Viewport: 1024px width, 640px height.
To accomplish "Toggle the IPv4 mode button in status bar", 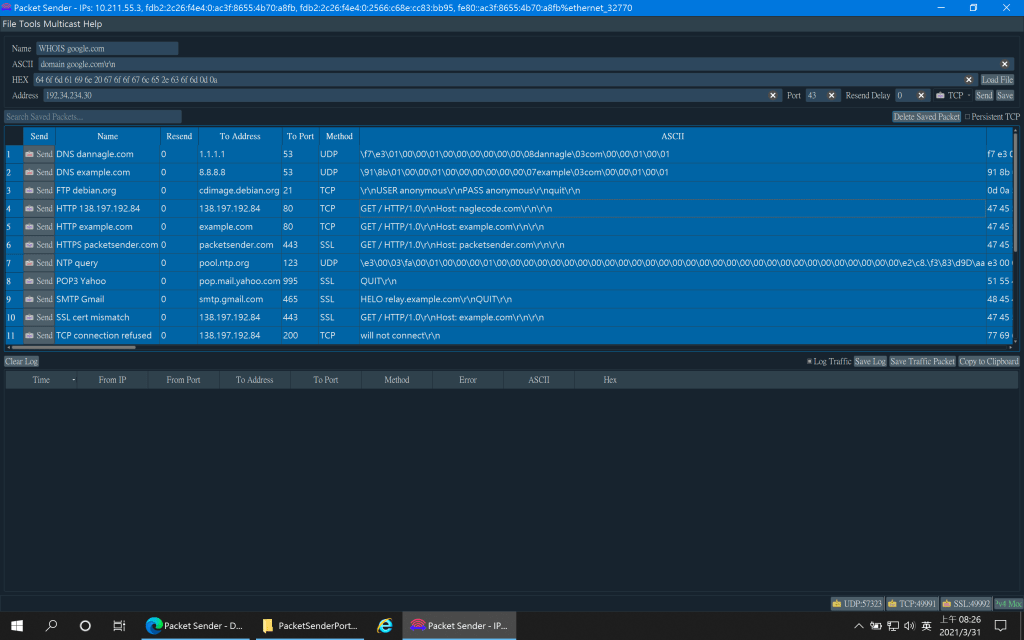I will tap(1008, 604).
